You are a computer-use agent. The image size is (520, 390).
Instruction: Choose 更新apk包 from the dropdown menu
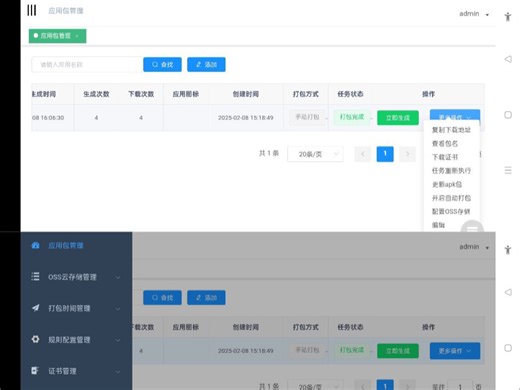click(x=447, y=184)
